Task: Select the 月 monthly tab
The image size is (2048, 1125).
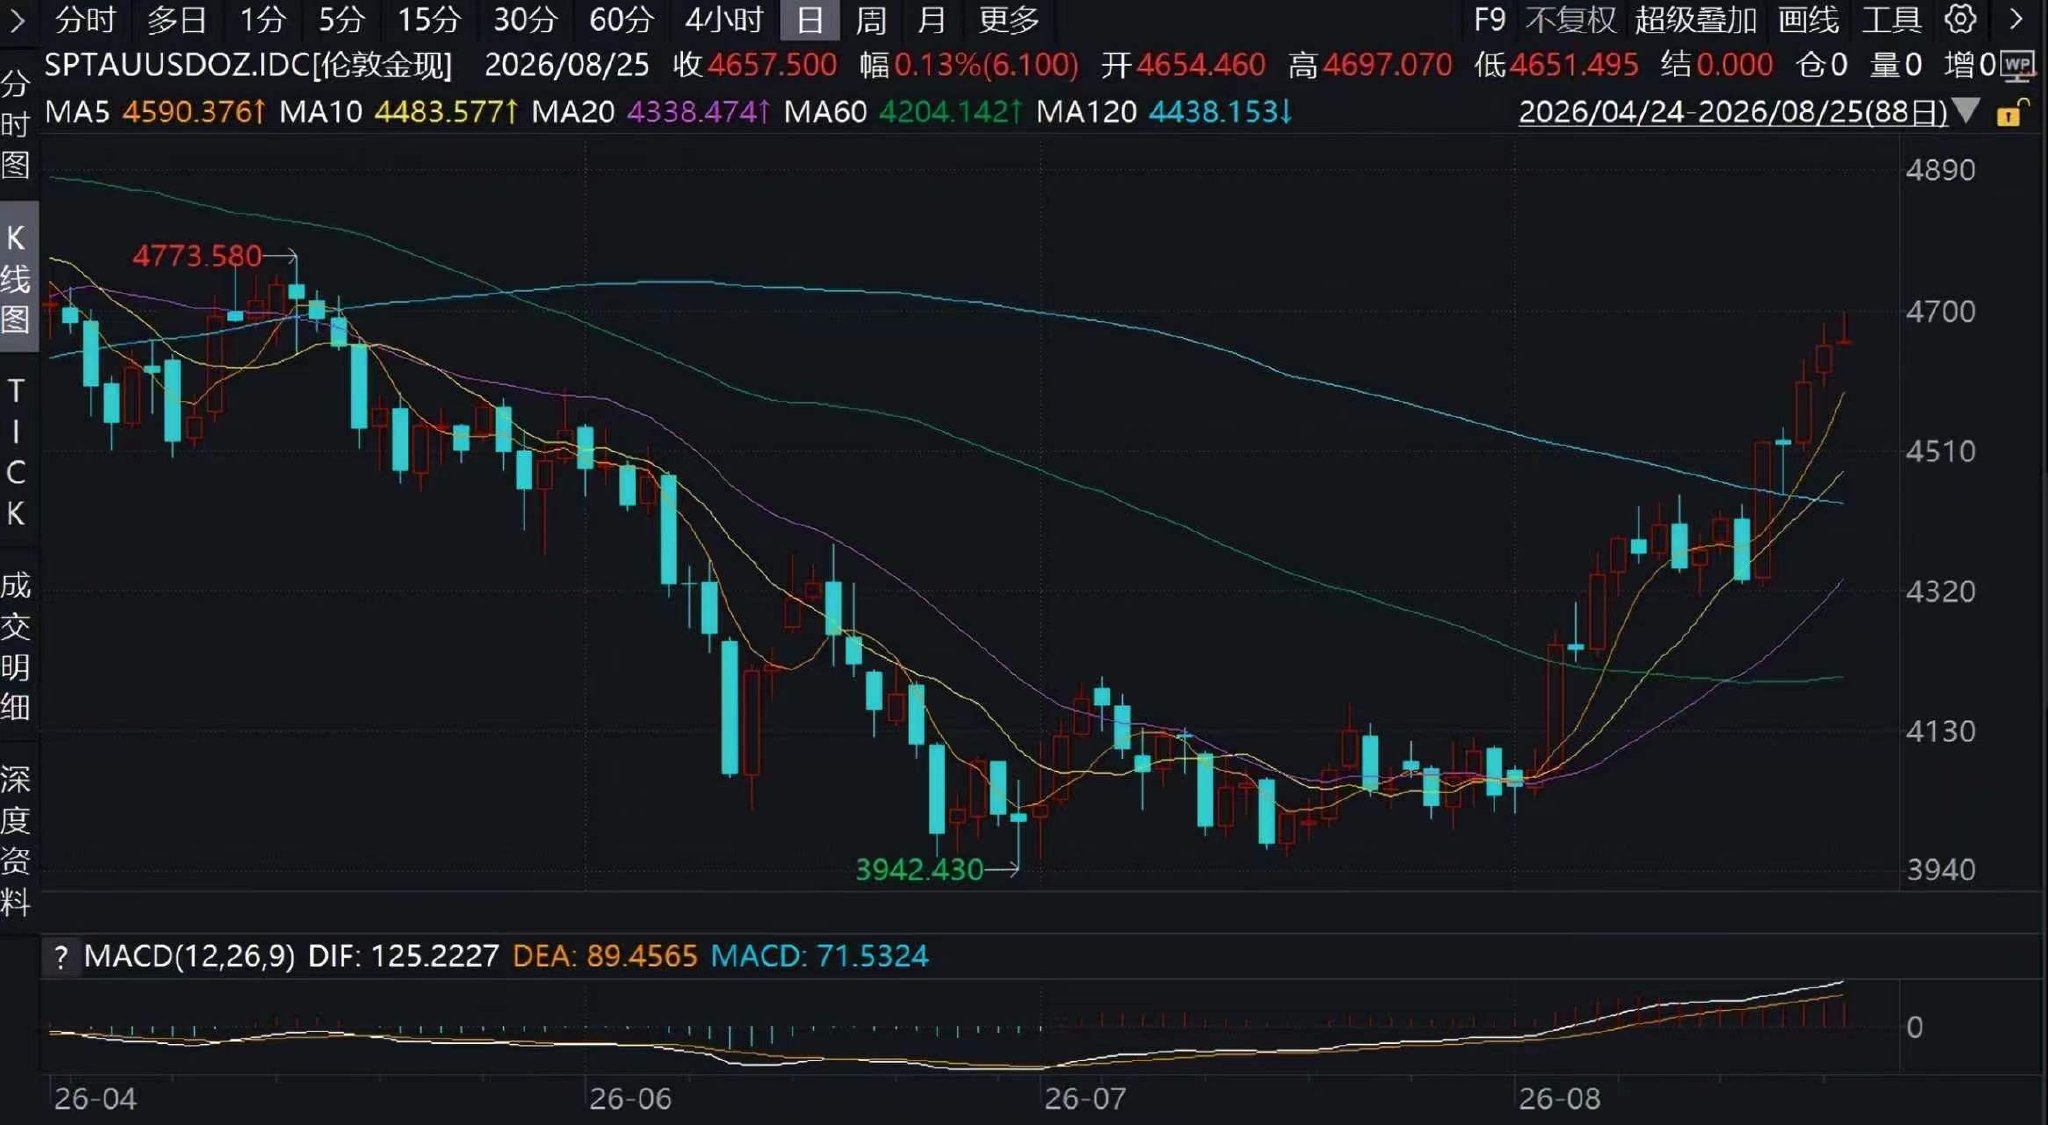Action: coord(932,19)
